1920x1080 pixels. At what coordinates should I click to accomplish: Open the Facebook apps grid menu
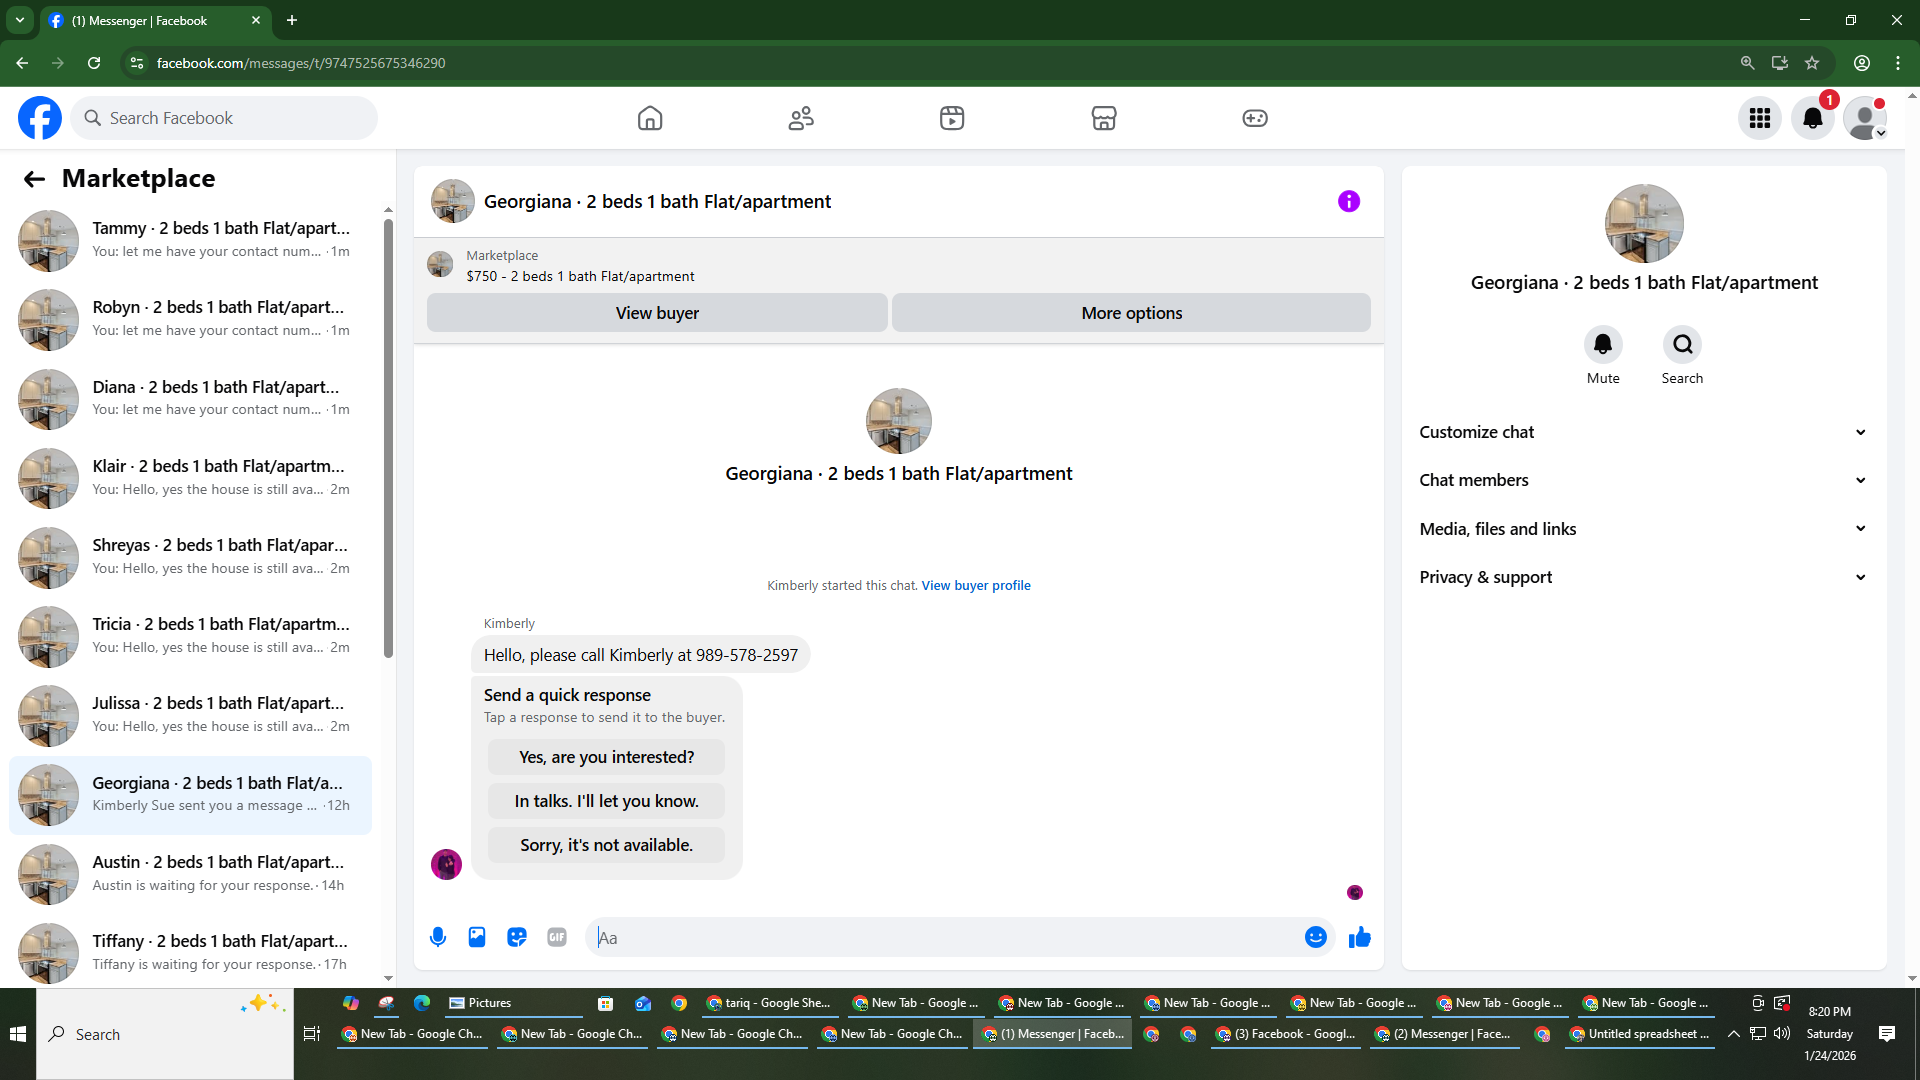[1760, 118]
